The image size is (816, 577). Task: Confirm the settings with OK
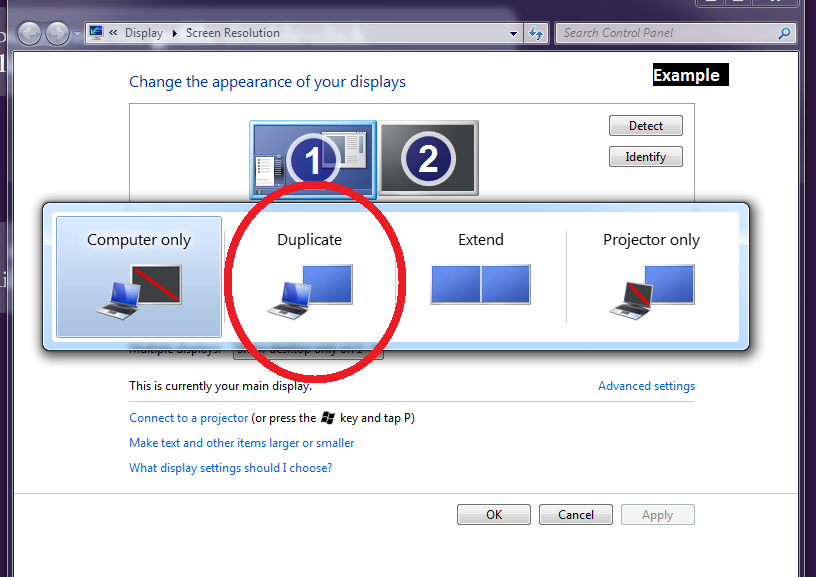[x=494, y=515]
